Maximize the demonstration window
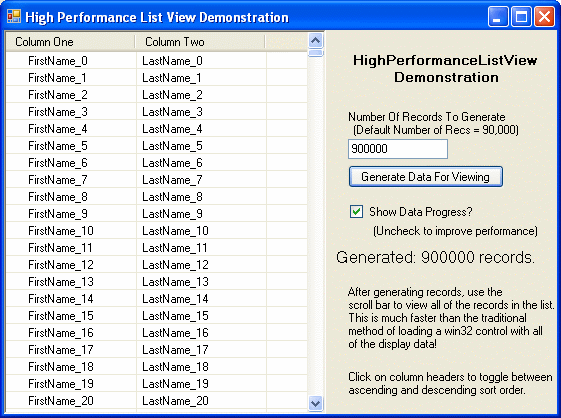Viewport: 561px width, 418px height. pyautogui.click(x=521, y=16)
